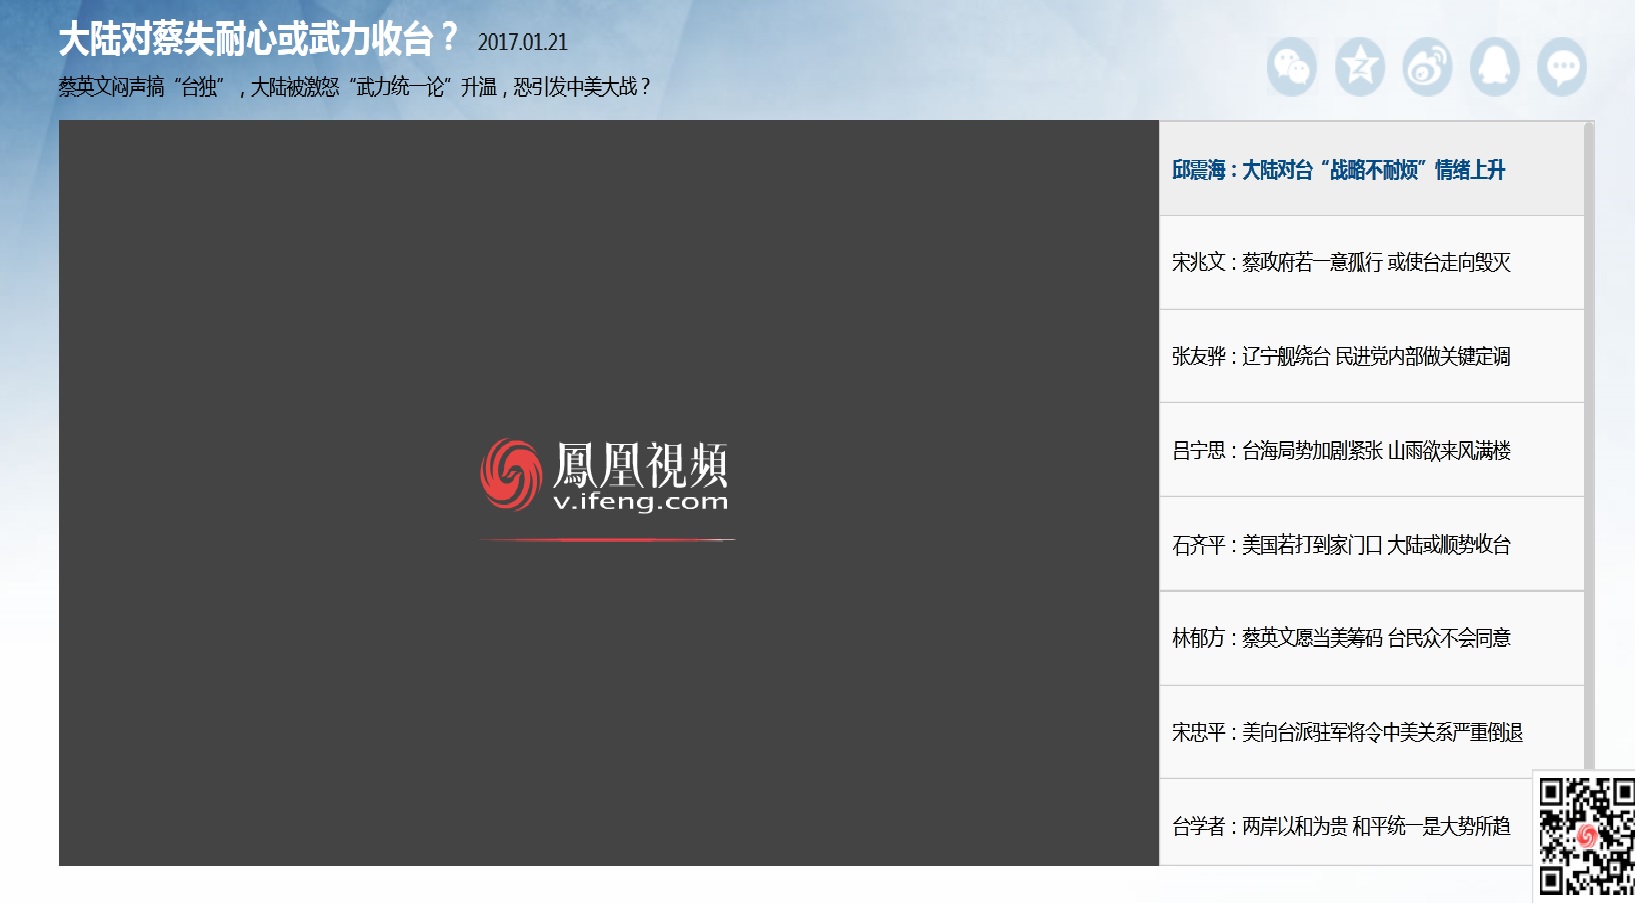Click the video player area
The width and height of the screenshot is (1635, 903).
pyautogui.click(x=608, y=493)
